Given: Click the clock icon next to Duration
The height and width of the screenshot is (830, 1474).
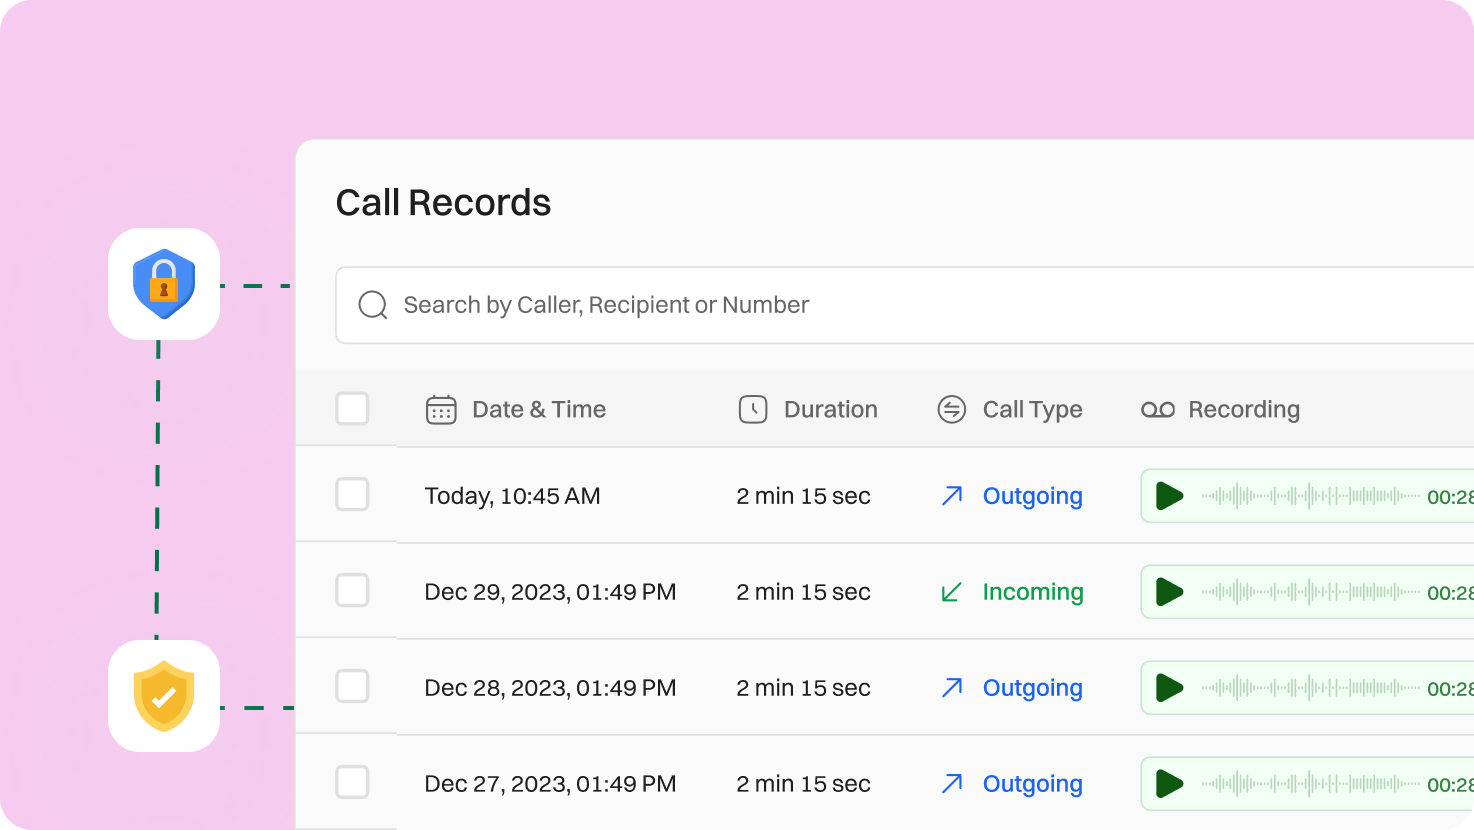Looking at the screenshot, I should click(x=753, y=409).
